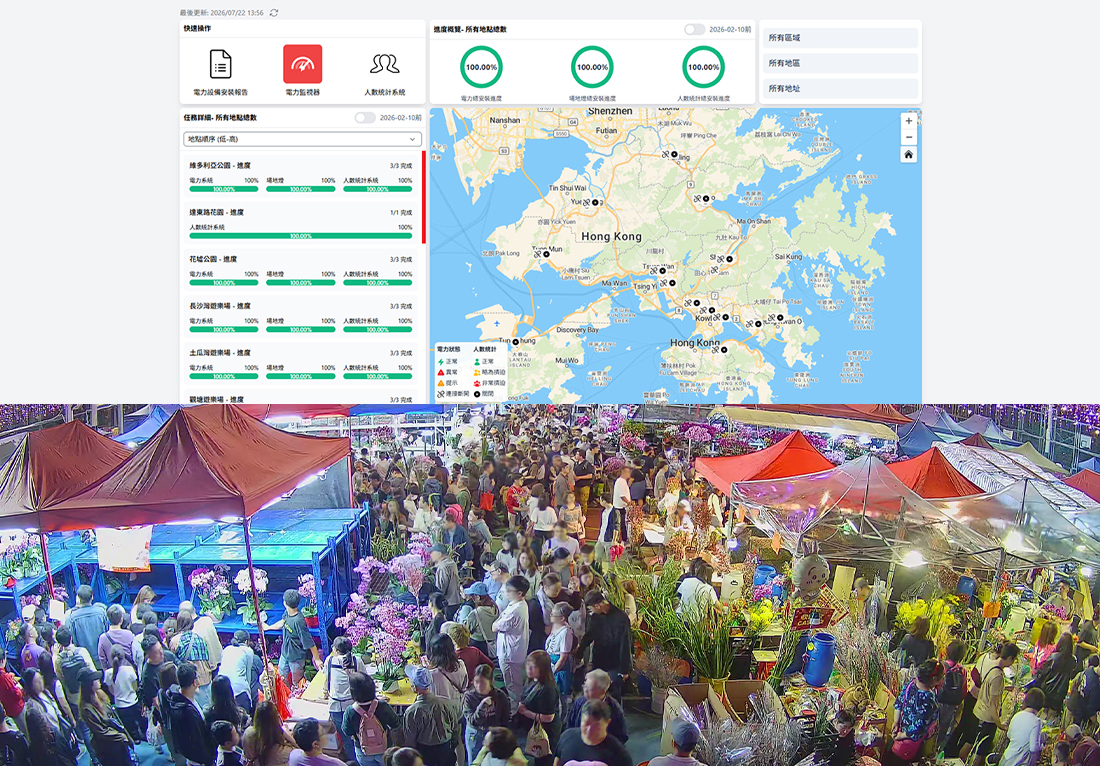This screenshot has width=1100, height=766.
Task: Click green person 正常 legend icon
Action: coord(477,361)
